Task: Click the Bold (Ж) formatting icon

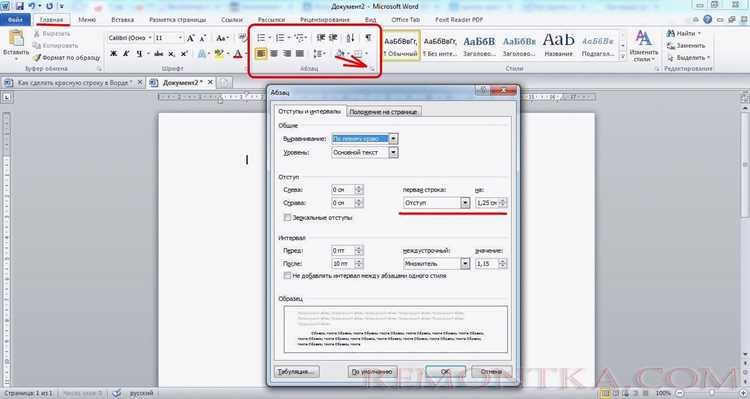Action: (113, 54)
